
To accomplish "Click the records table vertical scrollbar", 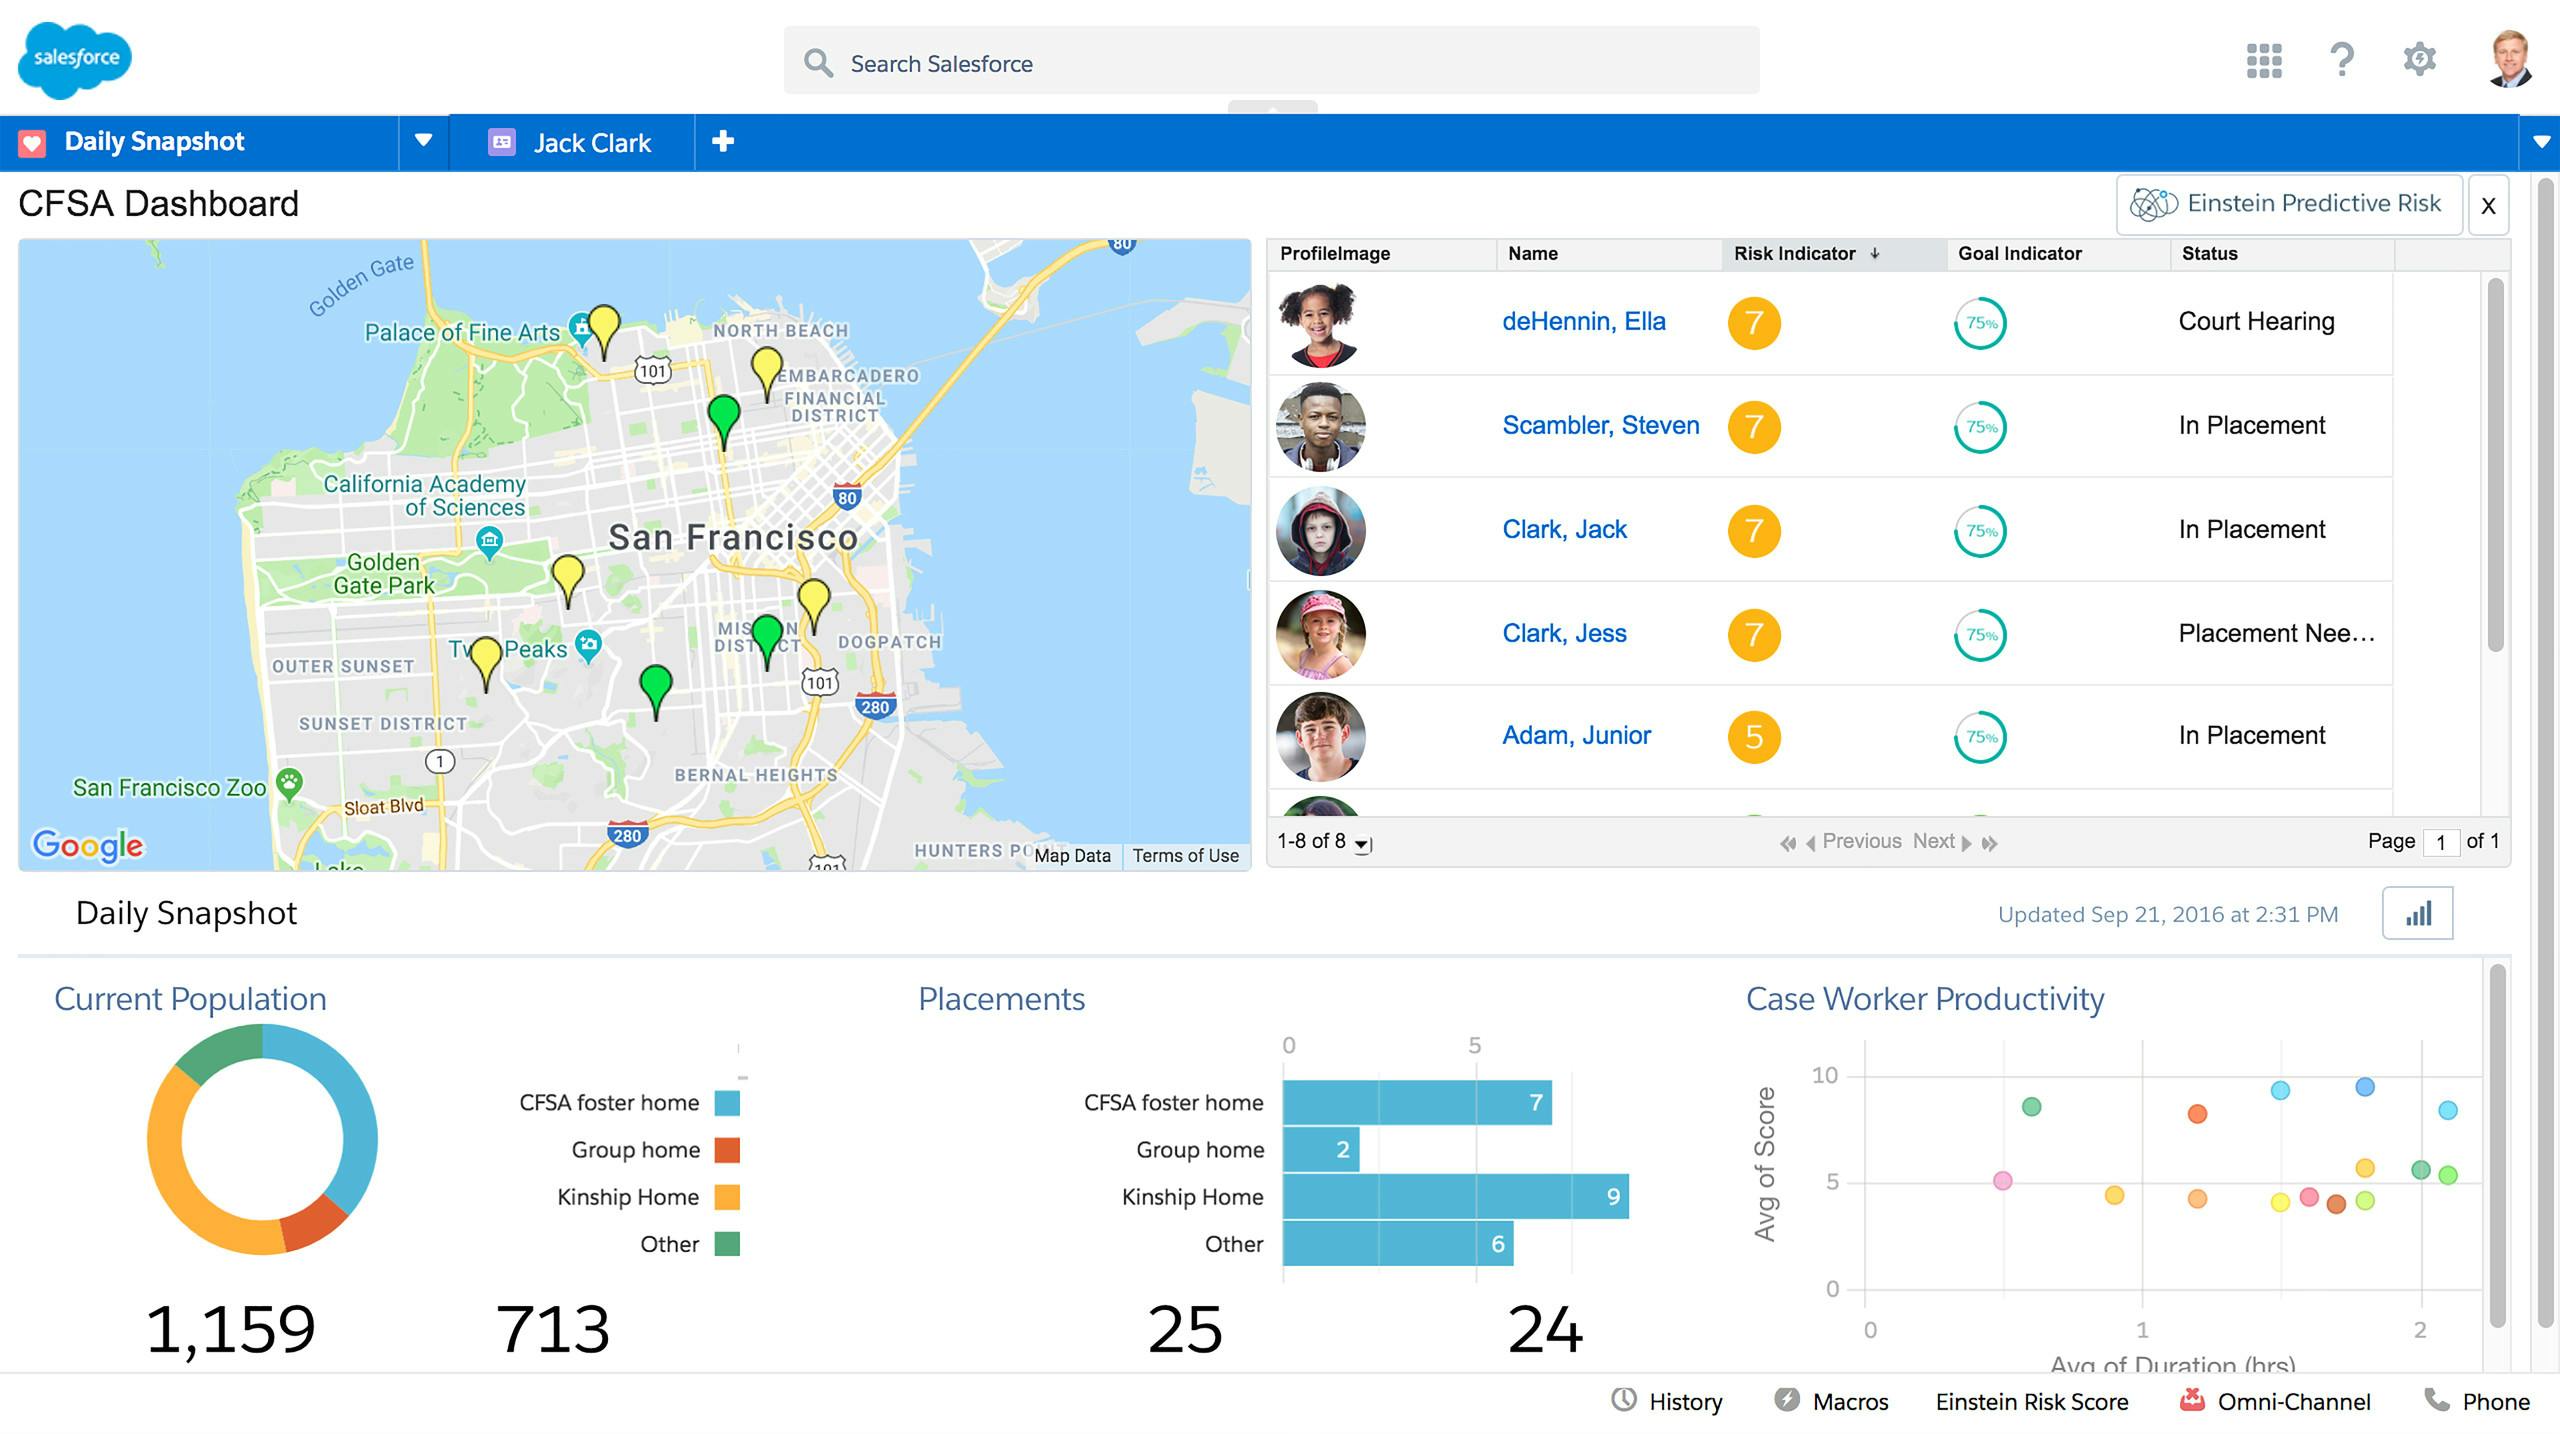I will pyautogui.click(x=2495, y=465).
